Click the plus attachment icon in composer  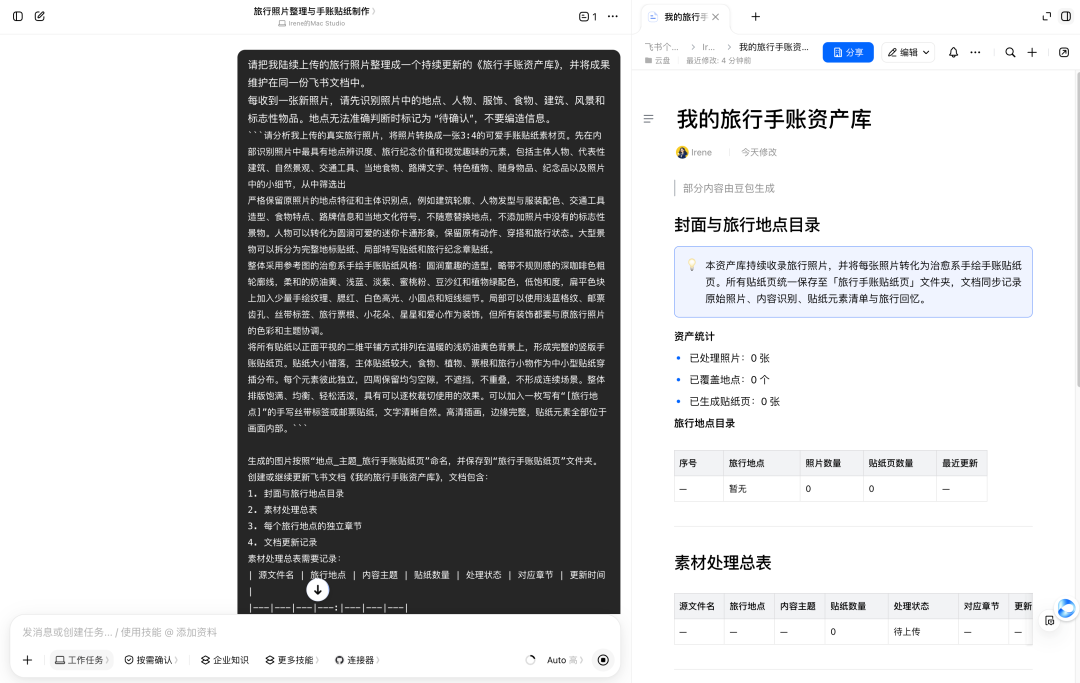tap(28, 660)
